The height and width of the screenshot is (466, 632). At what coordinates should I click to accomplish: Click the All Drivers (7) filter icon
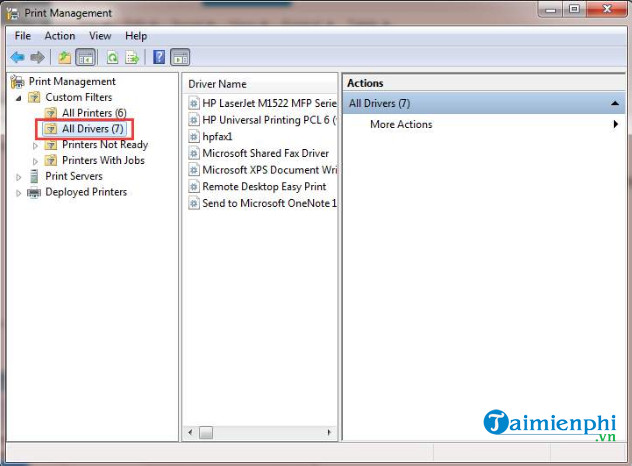(x=51, y=129)
